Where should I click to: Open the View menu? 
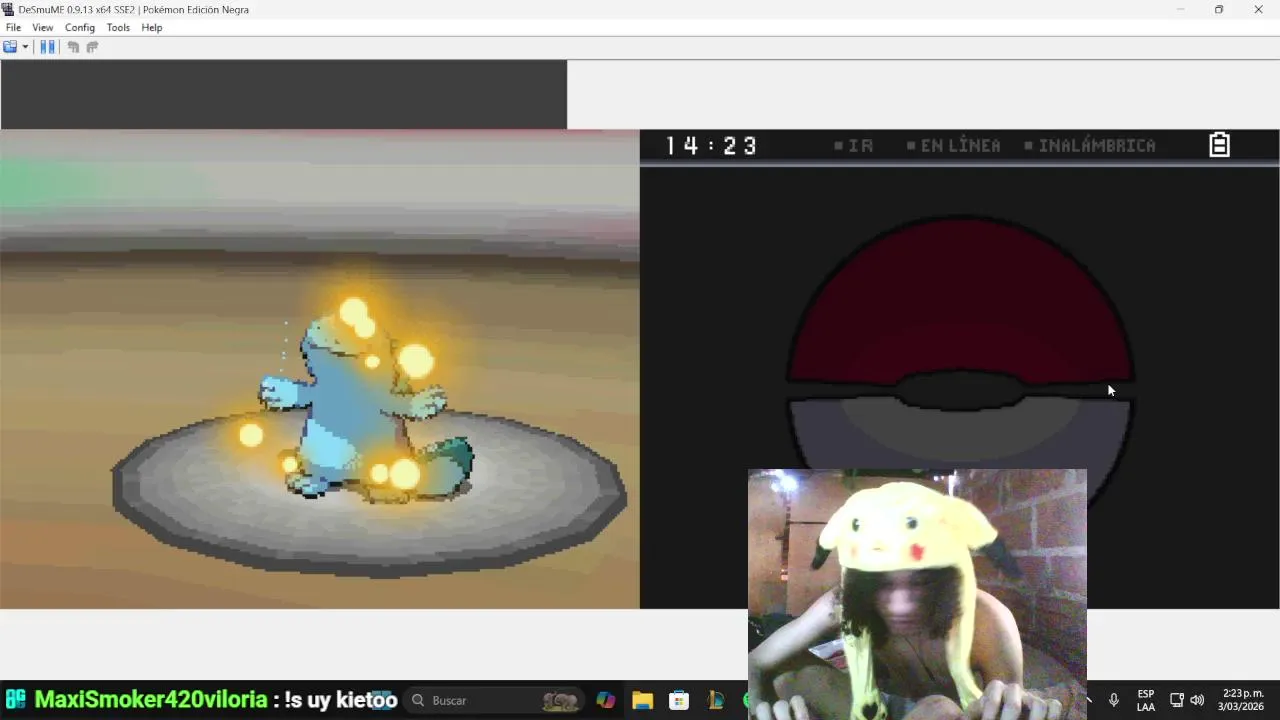click(x=43, y=28)
